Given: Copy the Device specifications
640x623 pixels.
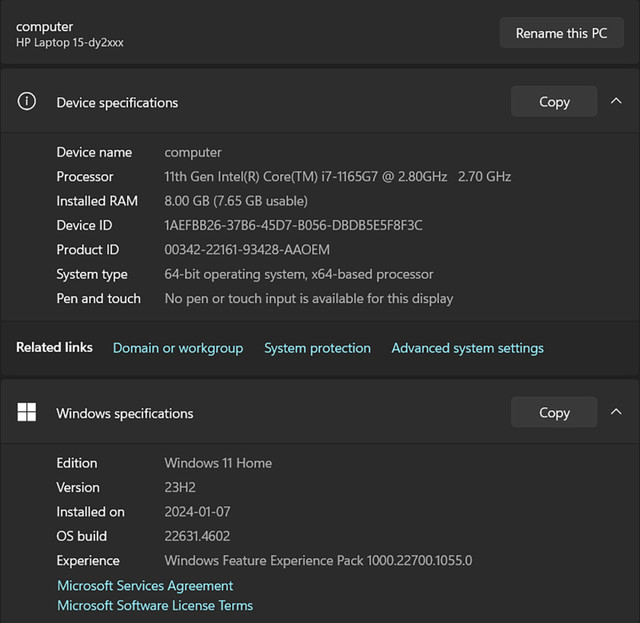Looking at the screenshot, I should pyautogui.click(x=554, y=102).
